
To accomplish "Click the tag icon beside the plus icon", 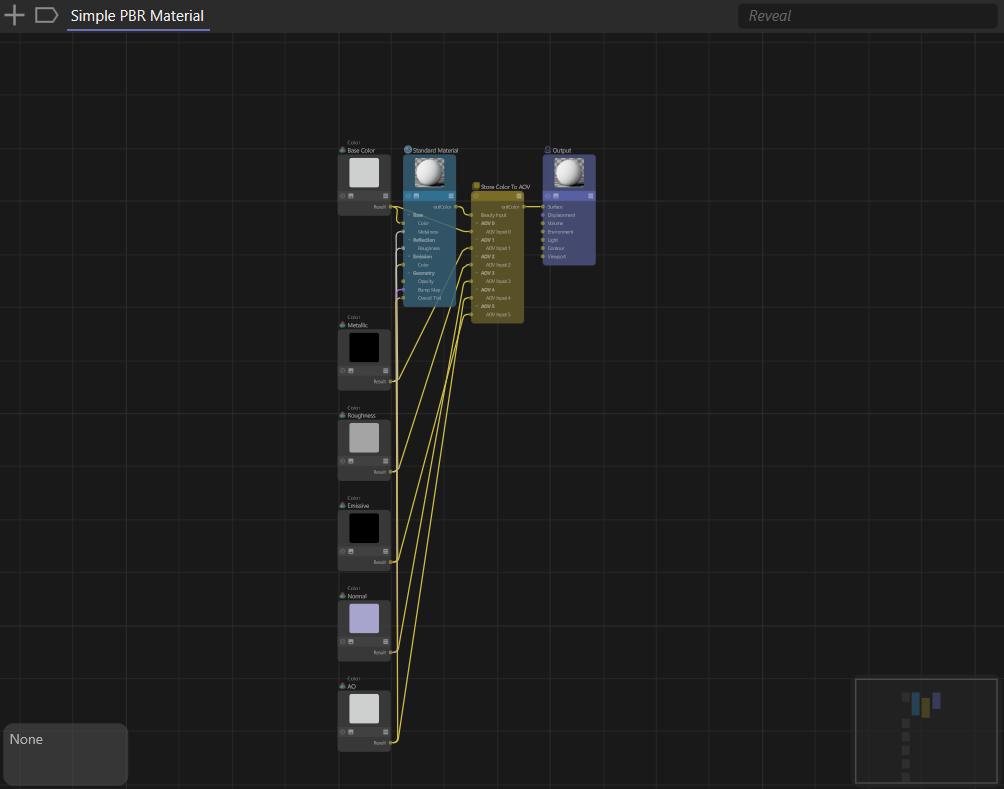I will click(46, 15).
